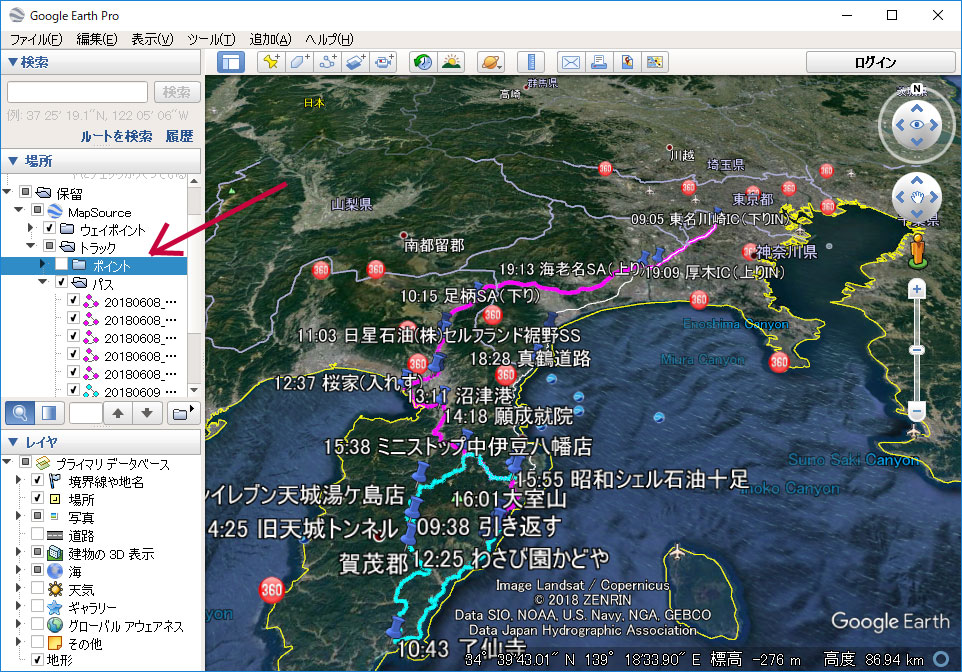Collapse the 検索 panel header triangle
Image resolution: width=962 pixels, height=672 pixels.
click(x=12, y=62)
